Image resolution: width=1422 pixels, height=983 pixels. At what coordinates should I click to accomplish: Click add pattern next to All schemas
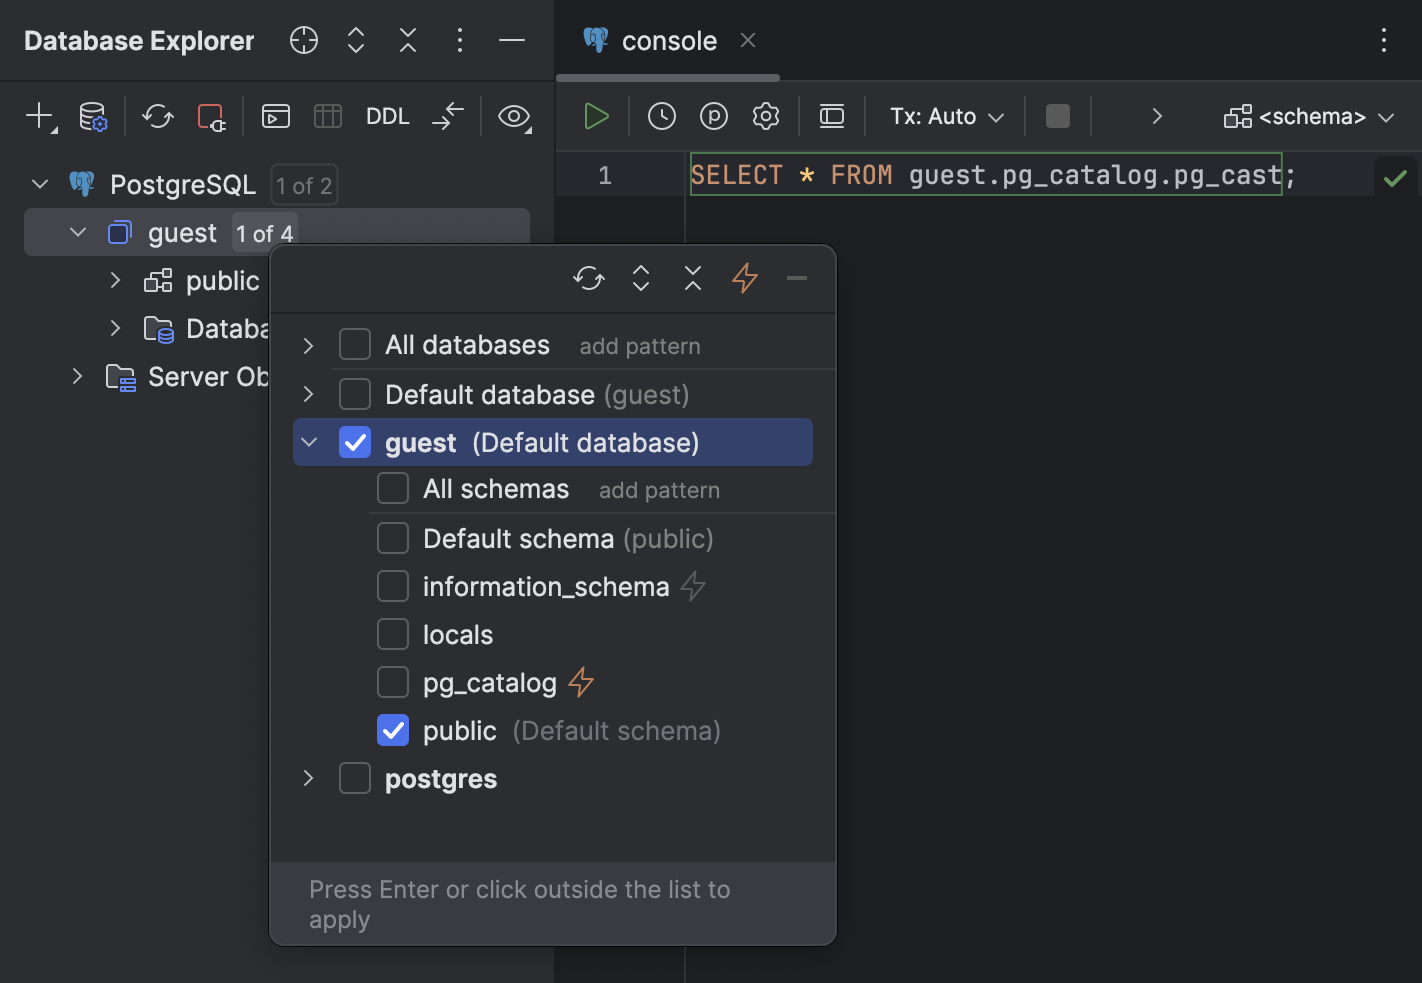point(658,490)
